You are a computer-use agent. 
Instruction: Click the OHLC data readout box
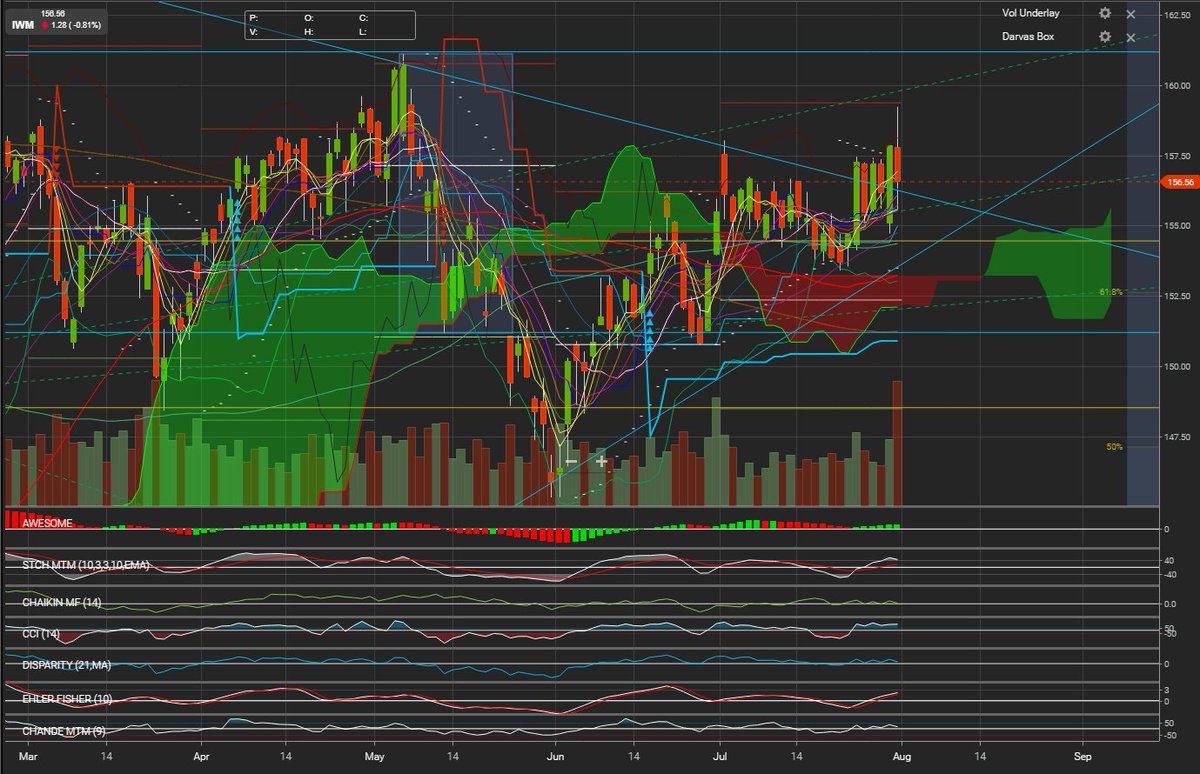(x=329, y=25)
